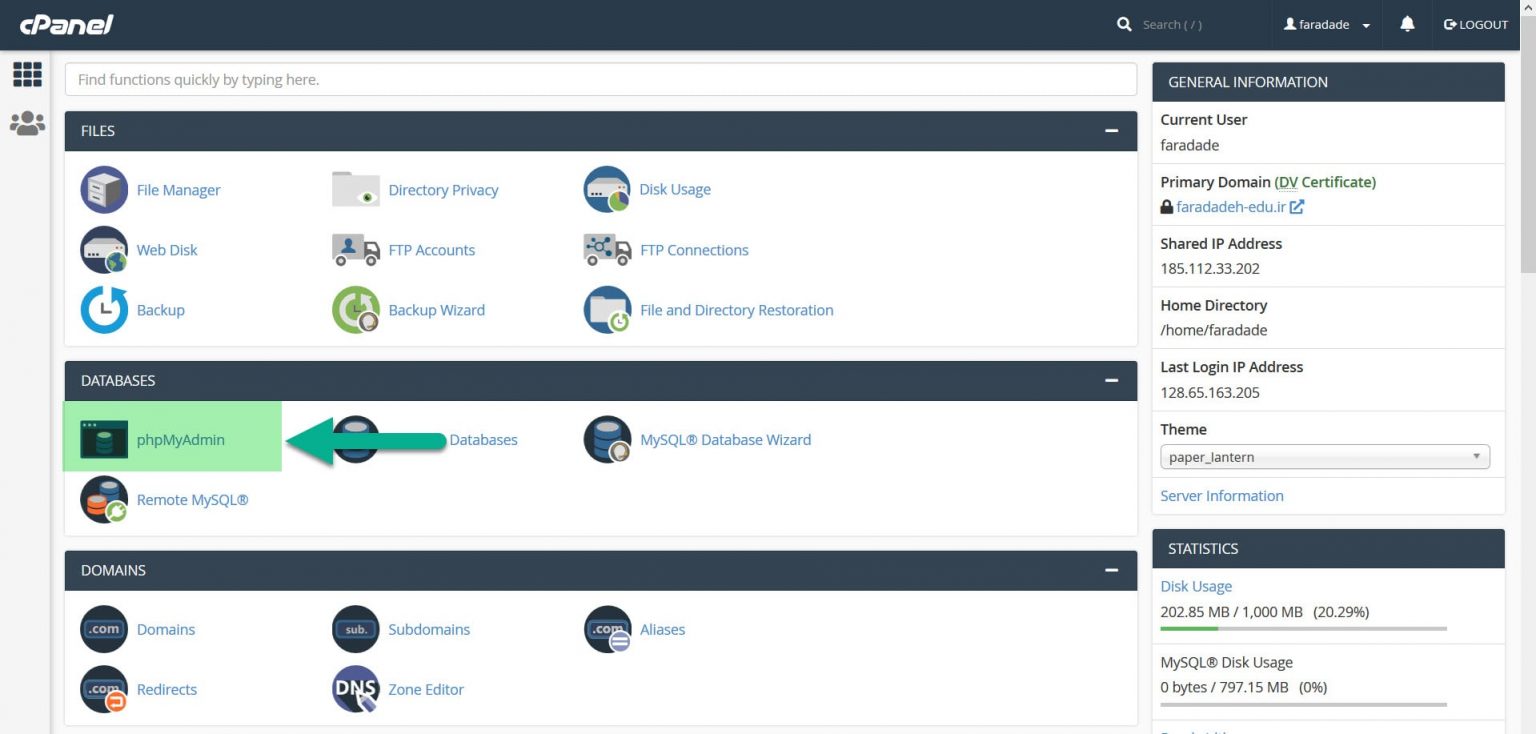Open the Web Disk icon
The height and width of the screenshot is (734, 1536).
point(104,250)
